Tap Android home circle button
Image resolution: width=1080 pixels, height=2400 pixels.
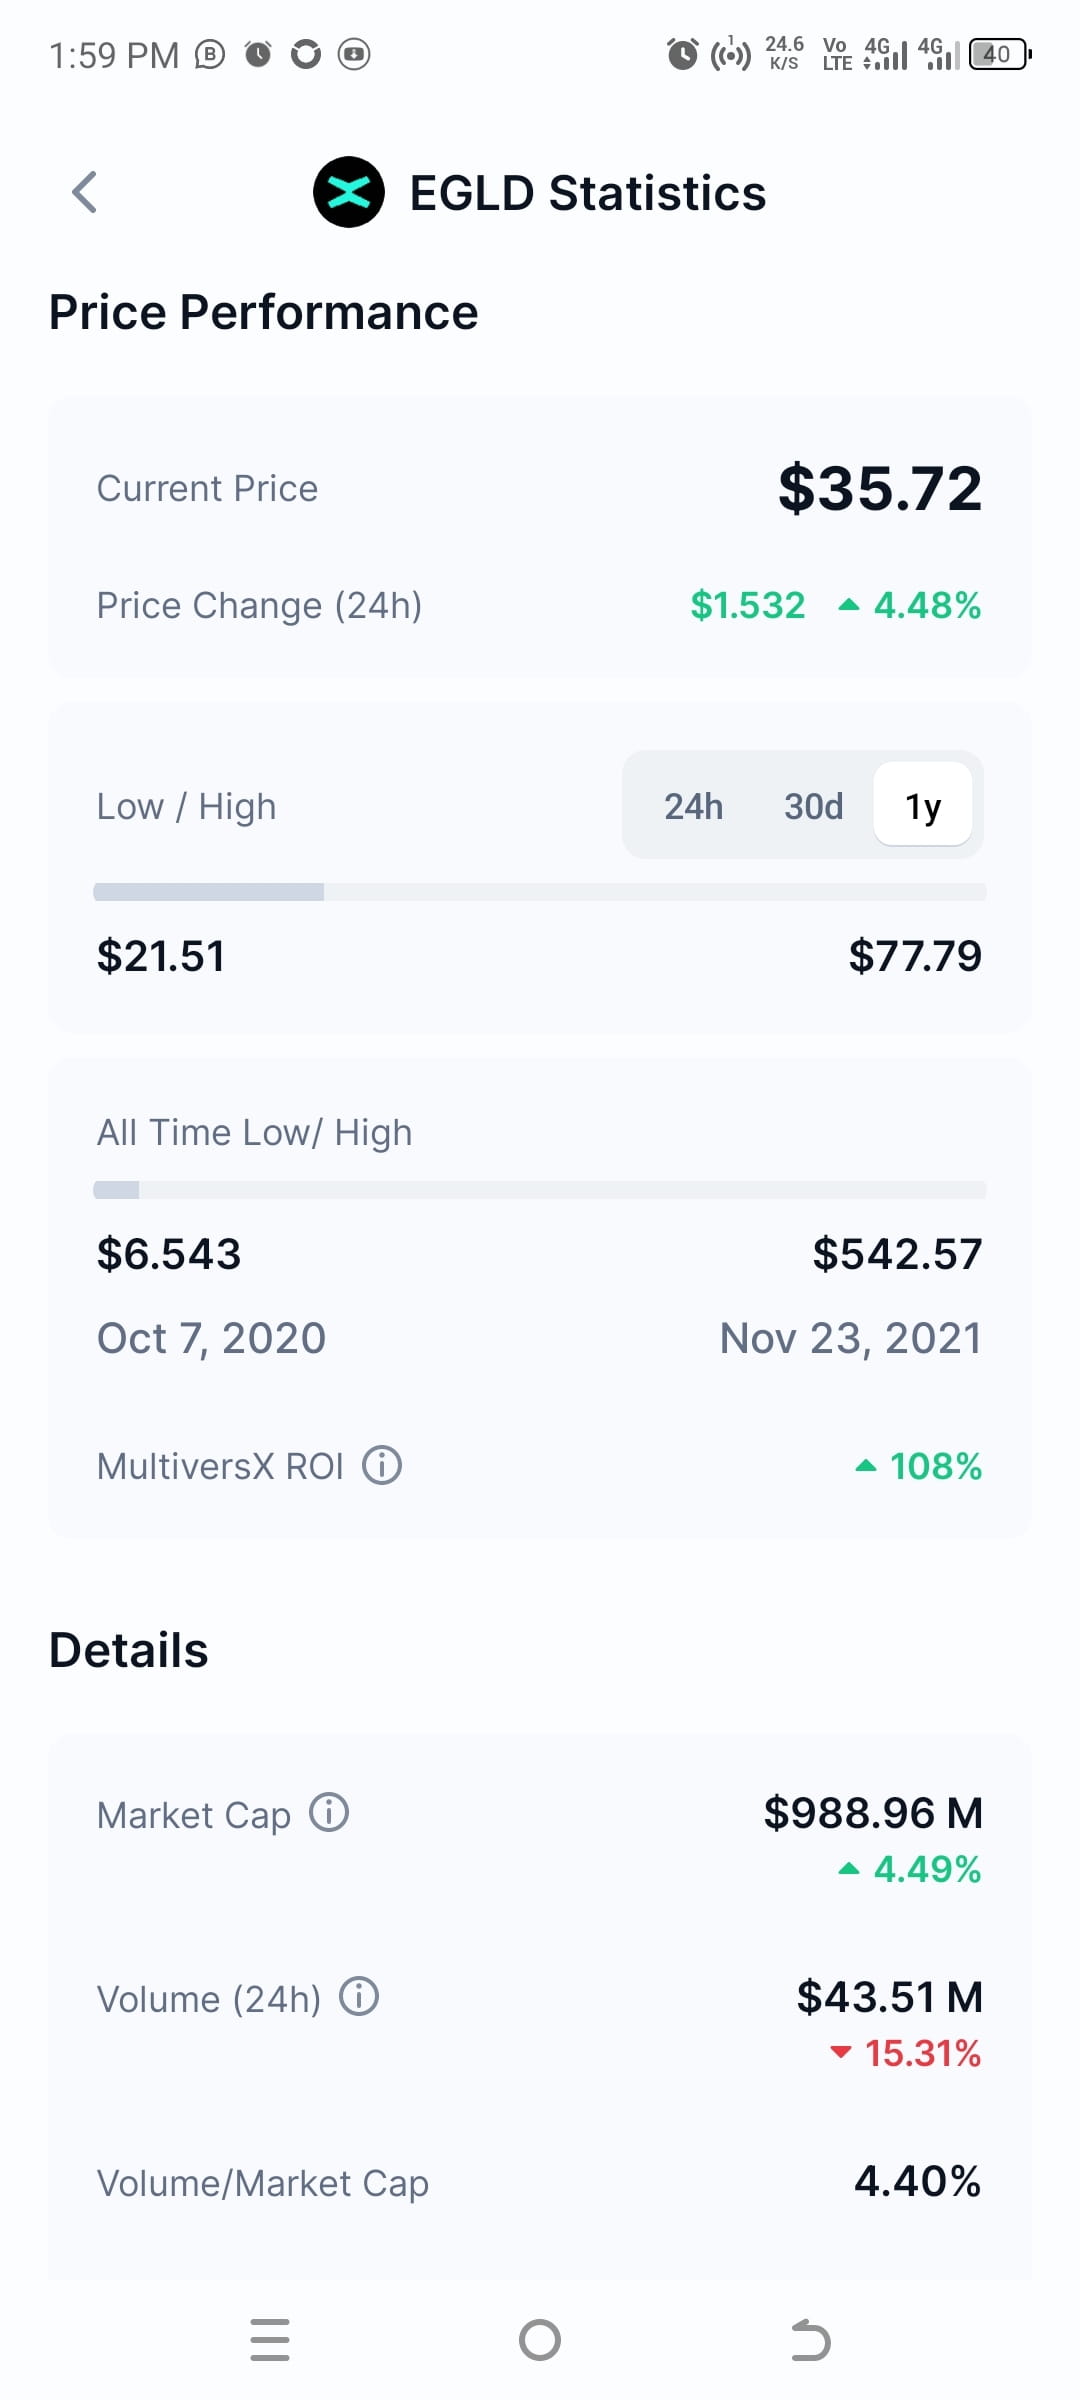coord(540,2340)
